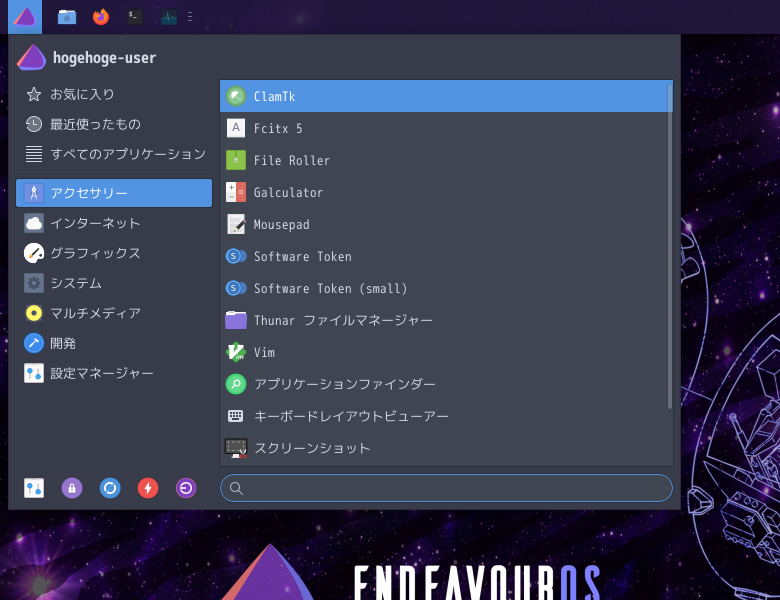Click the Software Token (small) icon
Screen dimensions: 780x600
tap(236, 288)
